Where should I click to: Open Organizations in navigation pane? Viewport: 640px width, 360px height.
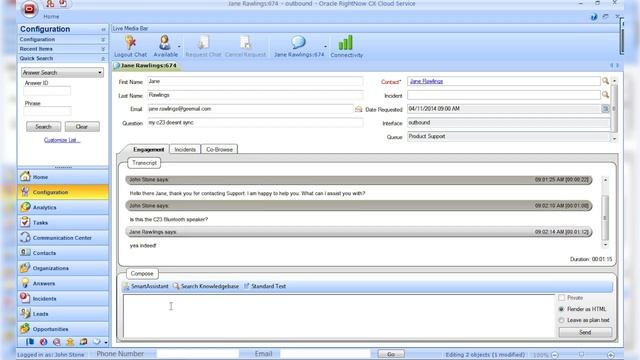63,268
